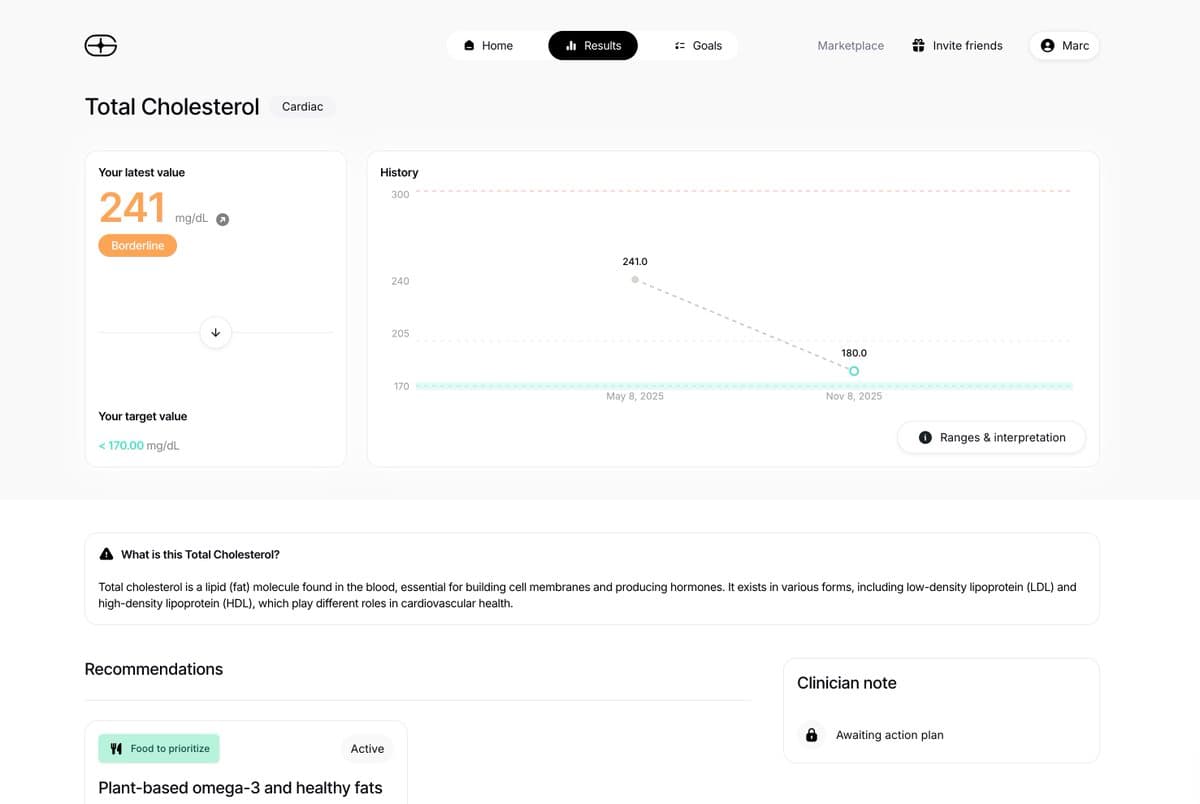Click the Total Cholesterol page heading
Image resolution: width=1200 pixels, height=804 pixels.
tap(172, 107)
